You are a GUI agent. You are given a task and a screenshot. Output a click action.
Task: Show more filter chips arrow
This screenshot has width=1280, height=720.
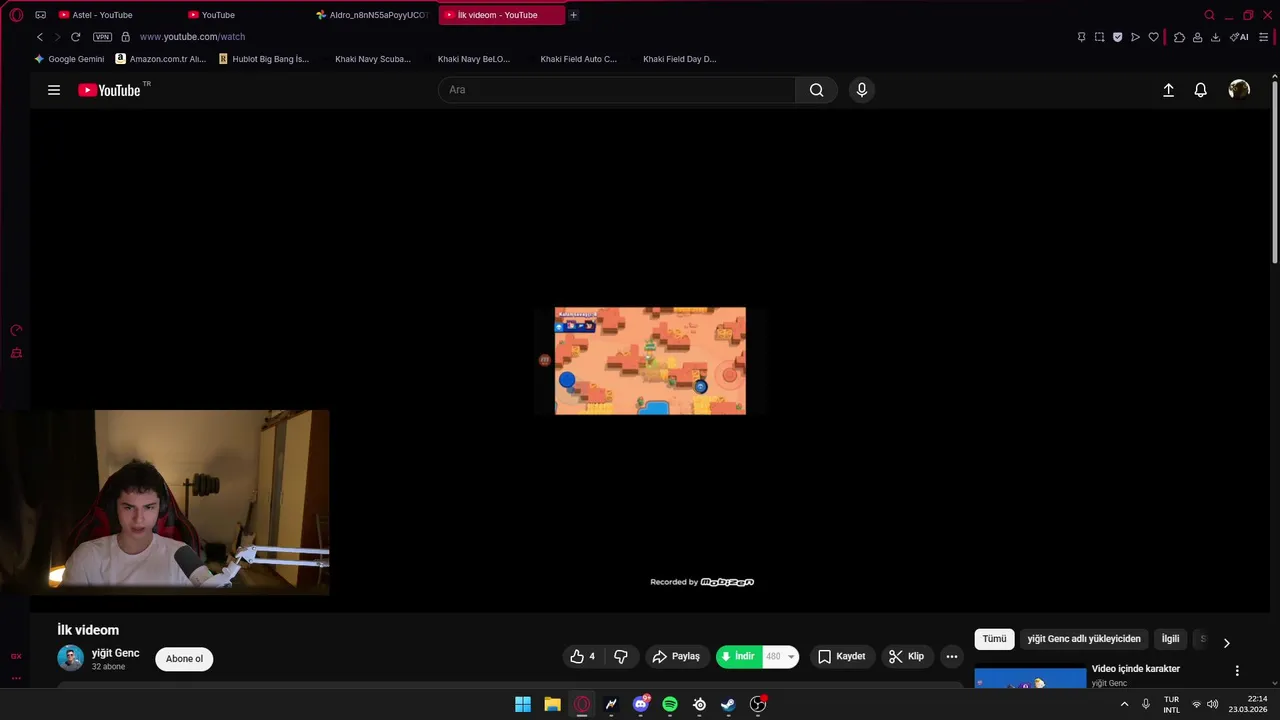click(1227, 643)
